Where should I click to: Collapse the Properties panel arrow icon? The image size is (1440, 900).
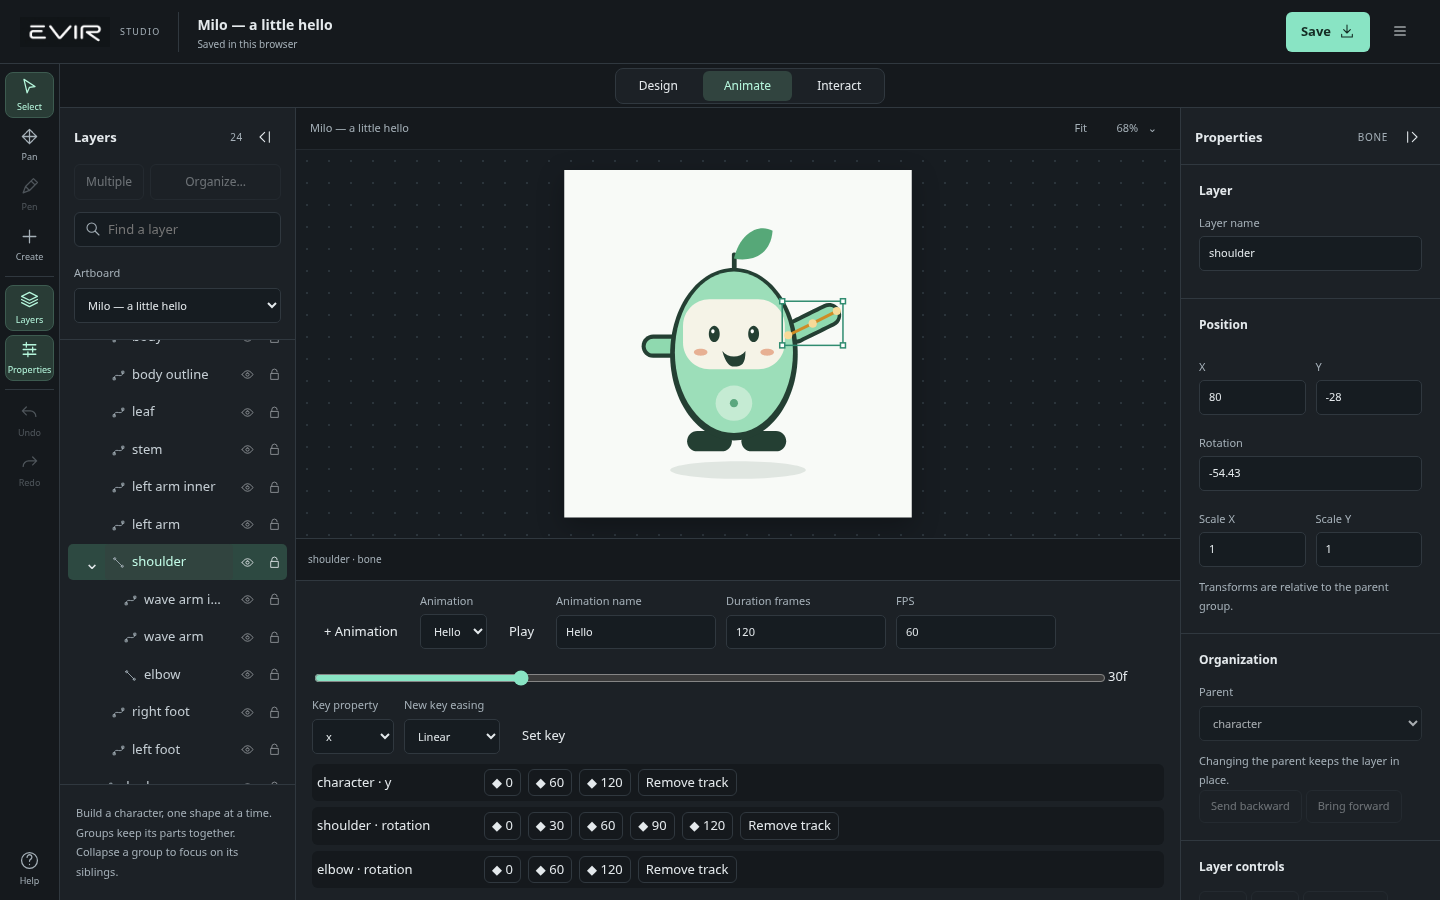(1412, 137)
